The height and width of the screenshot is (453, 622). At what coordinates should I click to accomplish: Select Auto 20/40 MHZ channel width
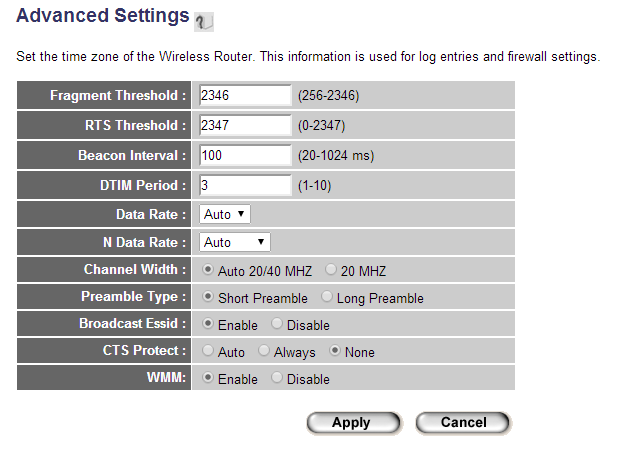pyautogui.click(x=208, y=270)
